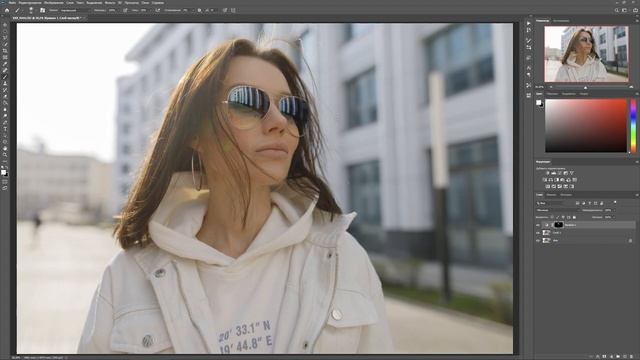Click the Home icon in options bar
Viewport: 640px width, 360px height.
pyautogui.click(x=7, y=10)
